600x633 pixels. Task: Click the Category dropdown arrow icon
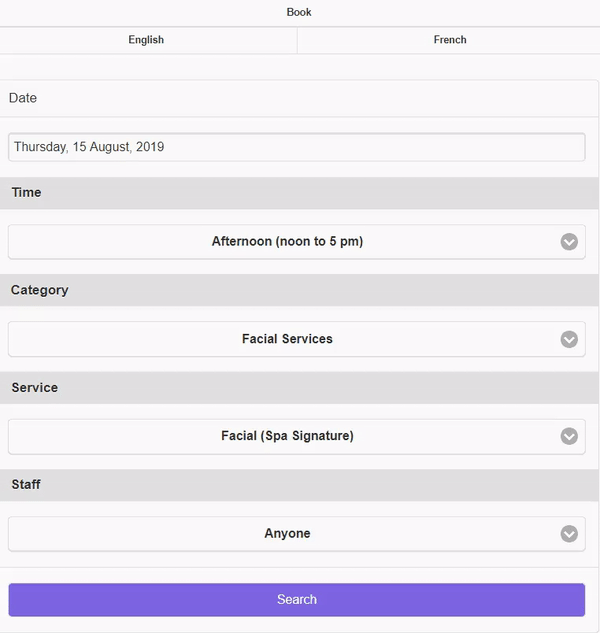pos(569,339)
